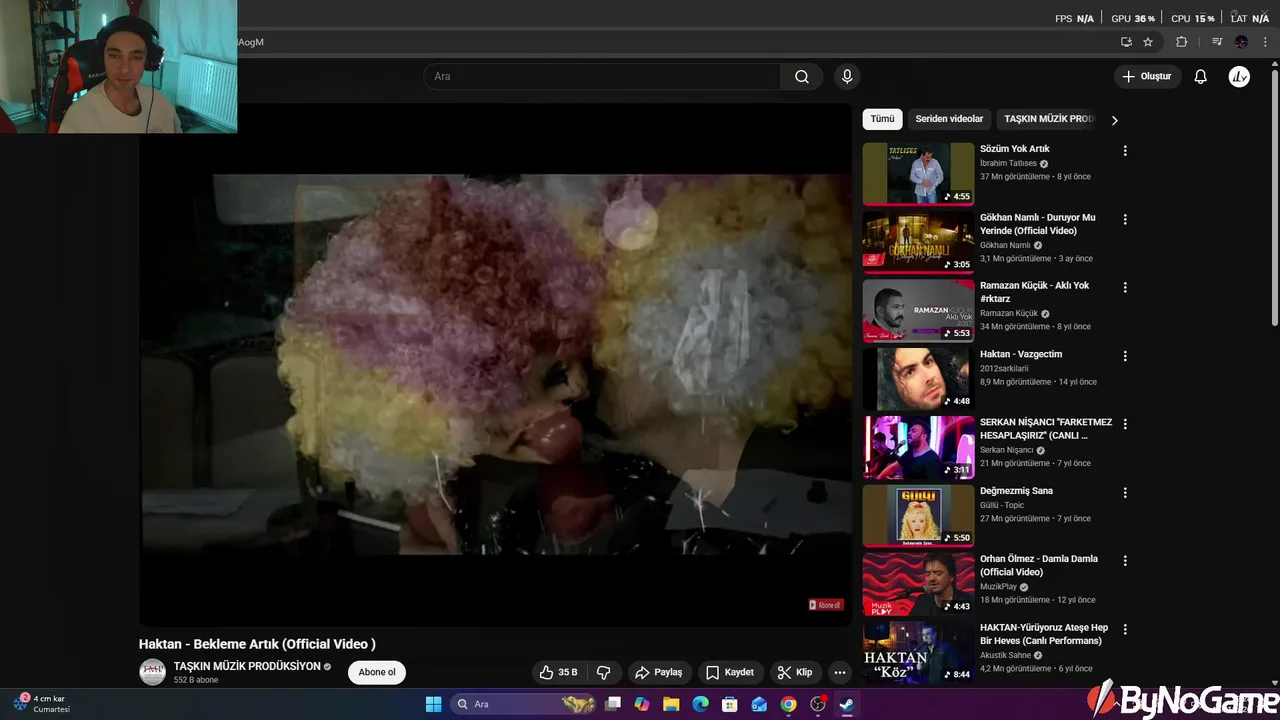
Task: Open the weather widget showing 4 cm kar
Action: (42, 704)
